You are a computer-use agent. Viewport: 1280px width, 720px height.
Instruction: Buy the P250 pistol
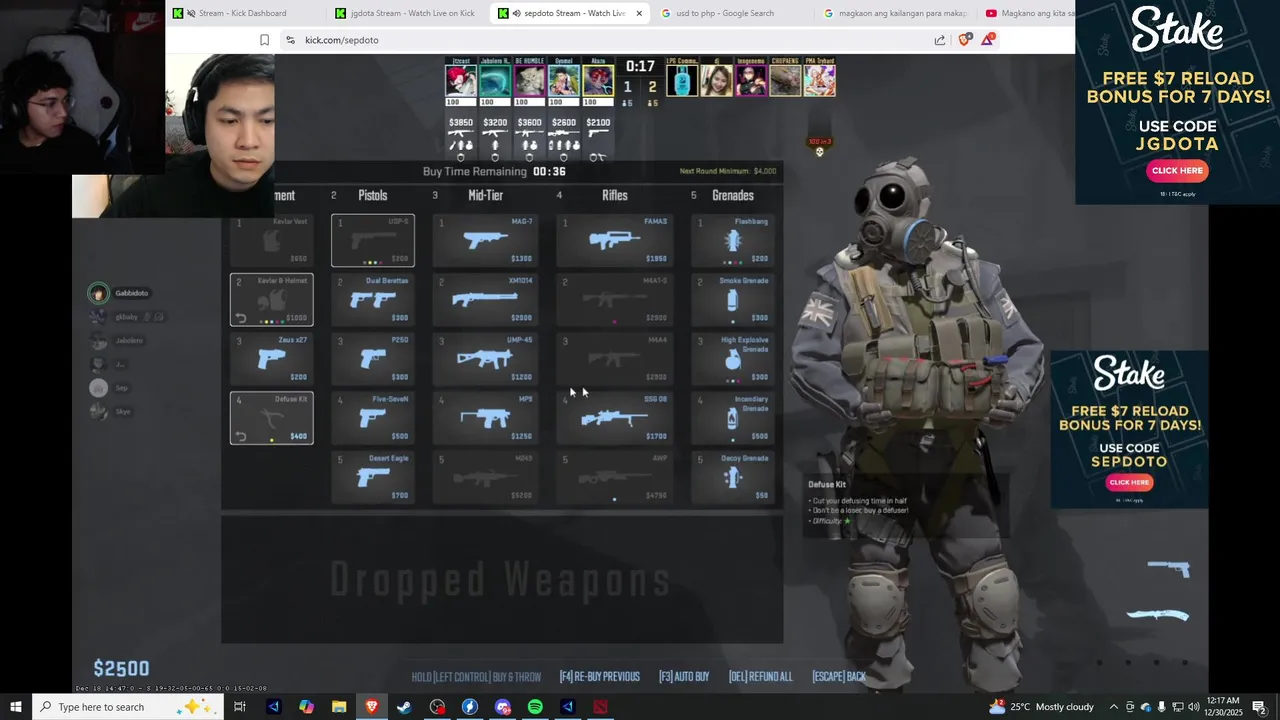click(x=373, y=359)
